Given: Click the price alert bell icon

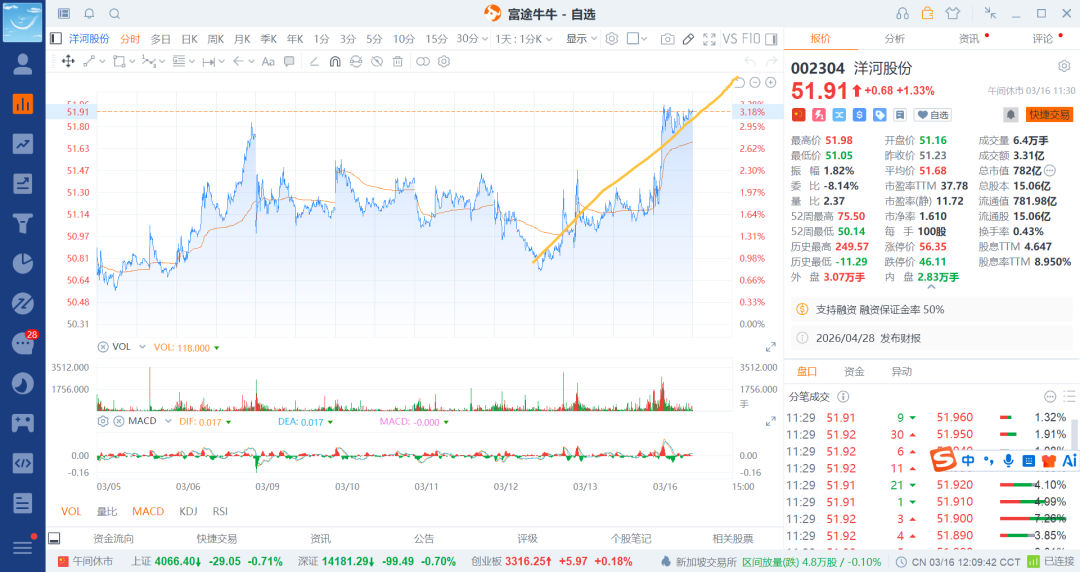Looking at the screenshot, I should pos(1010,114).
